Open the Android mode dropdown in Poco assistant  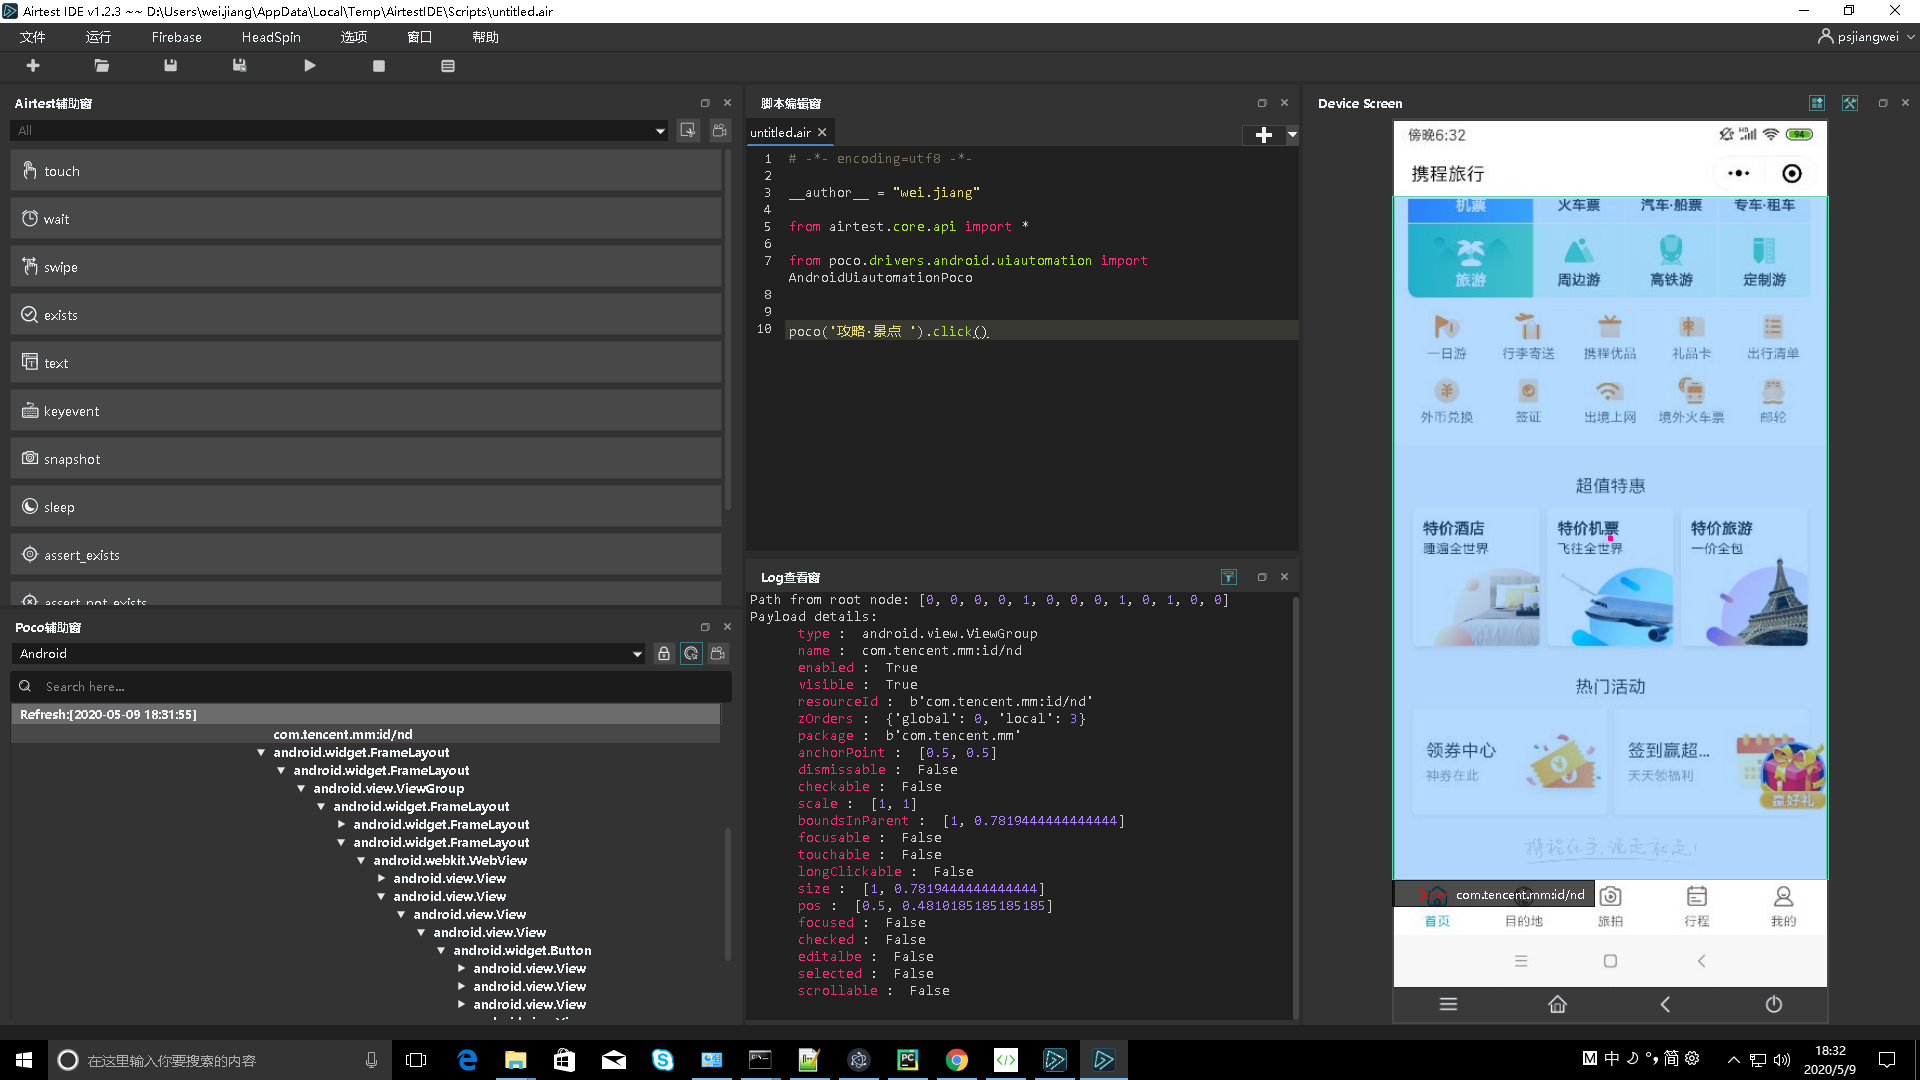point(328,654)
